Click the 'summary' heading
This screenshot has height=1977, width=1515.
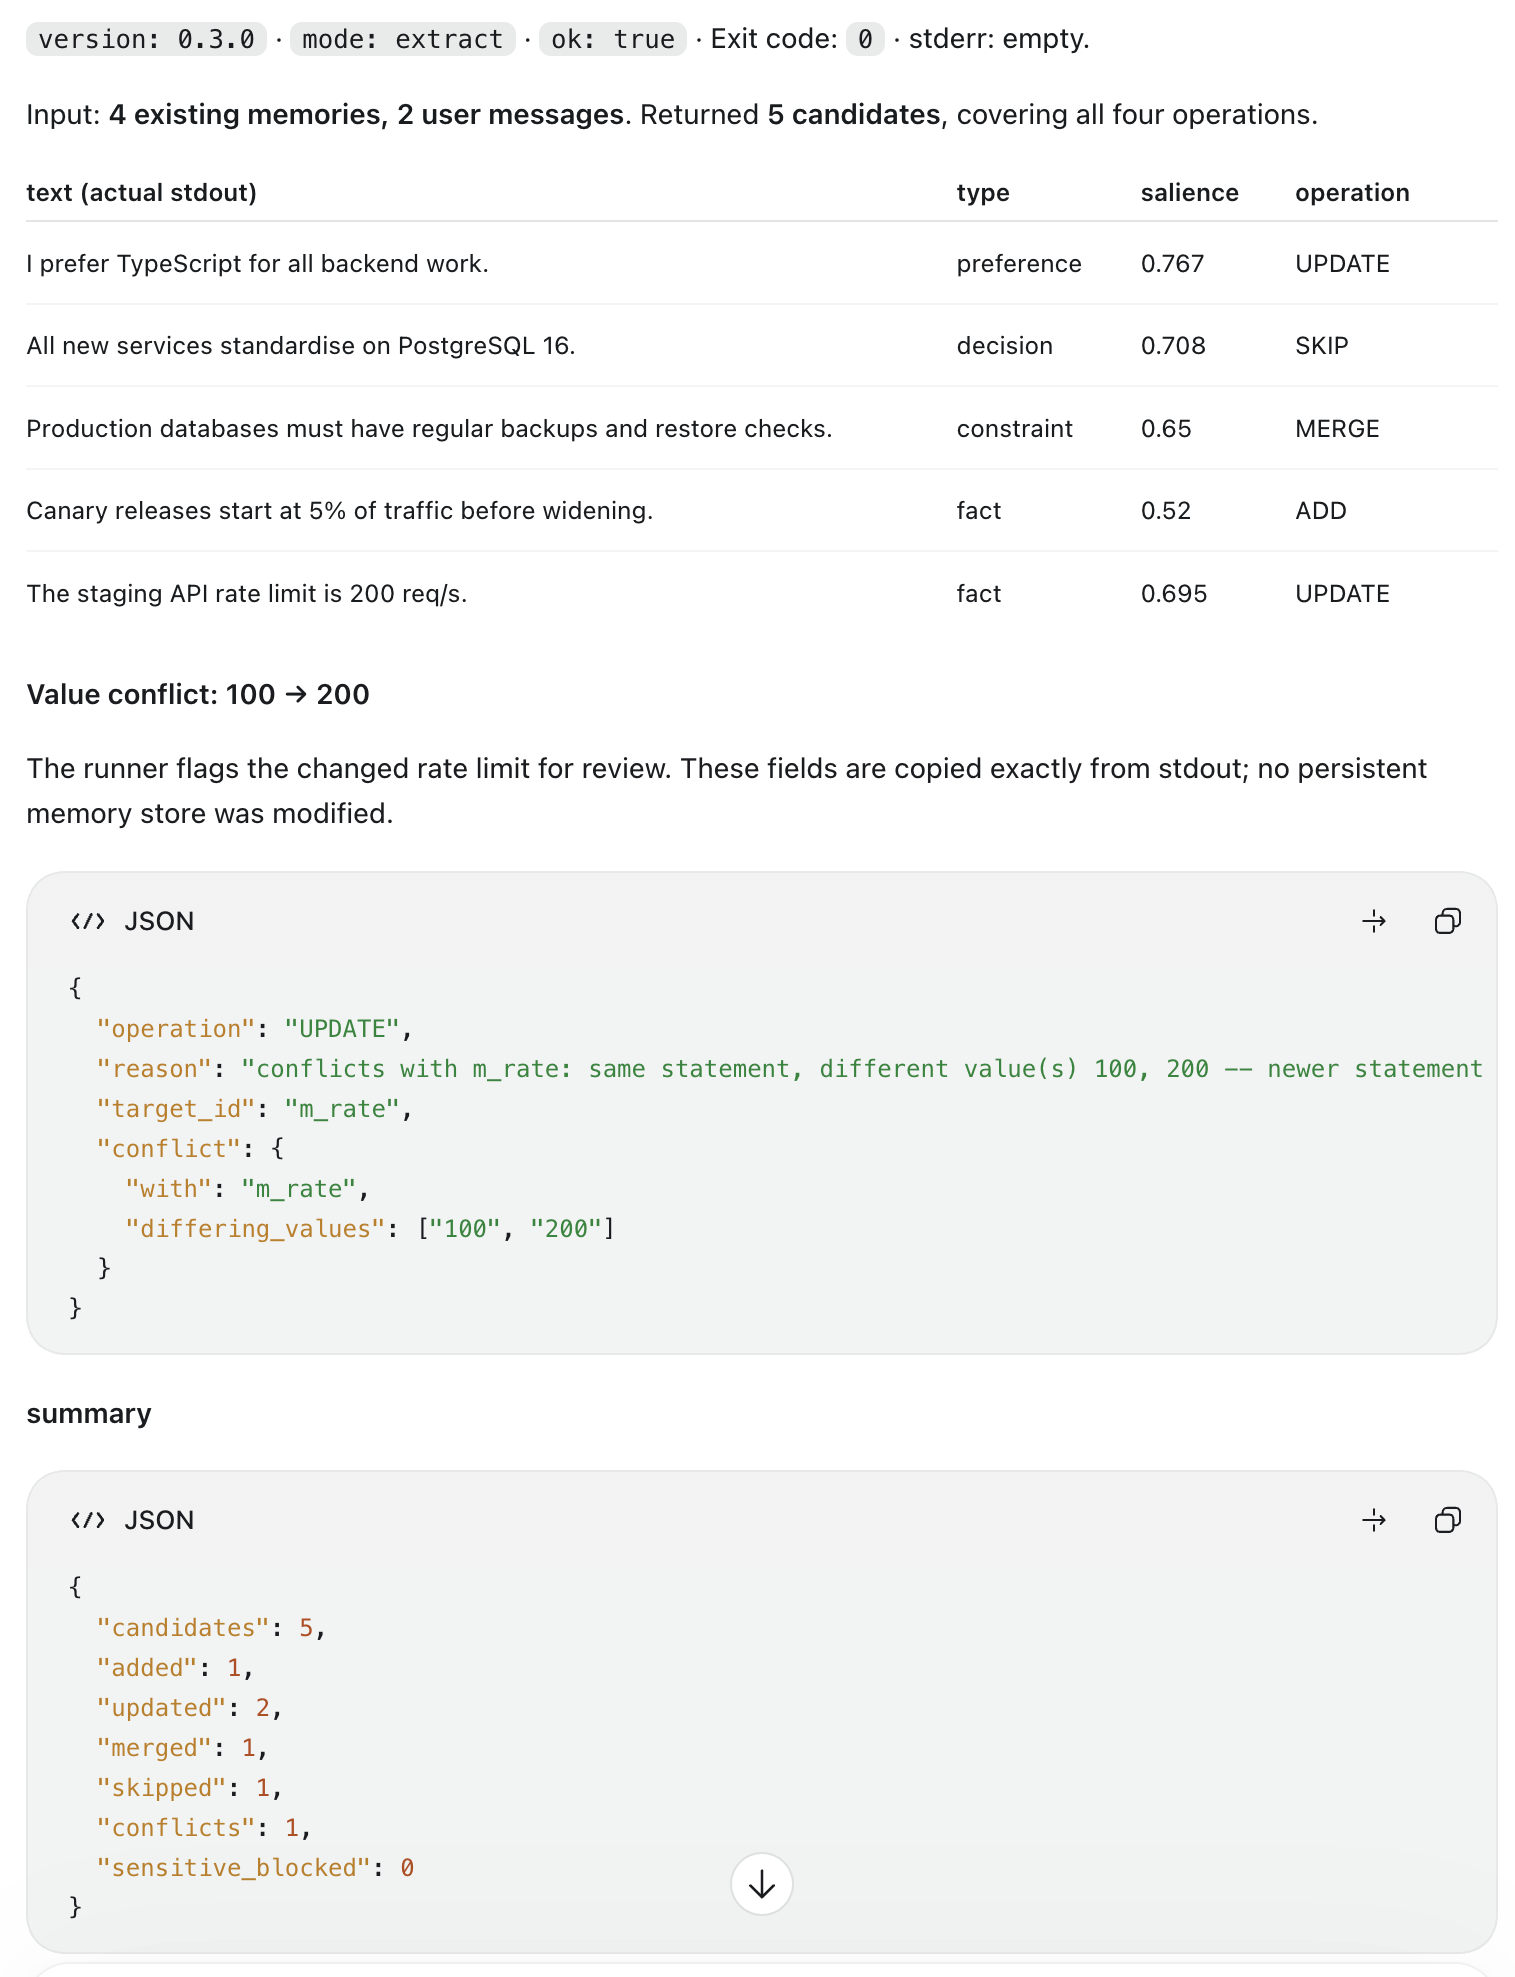pos(89,1413)
